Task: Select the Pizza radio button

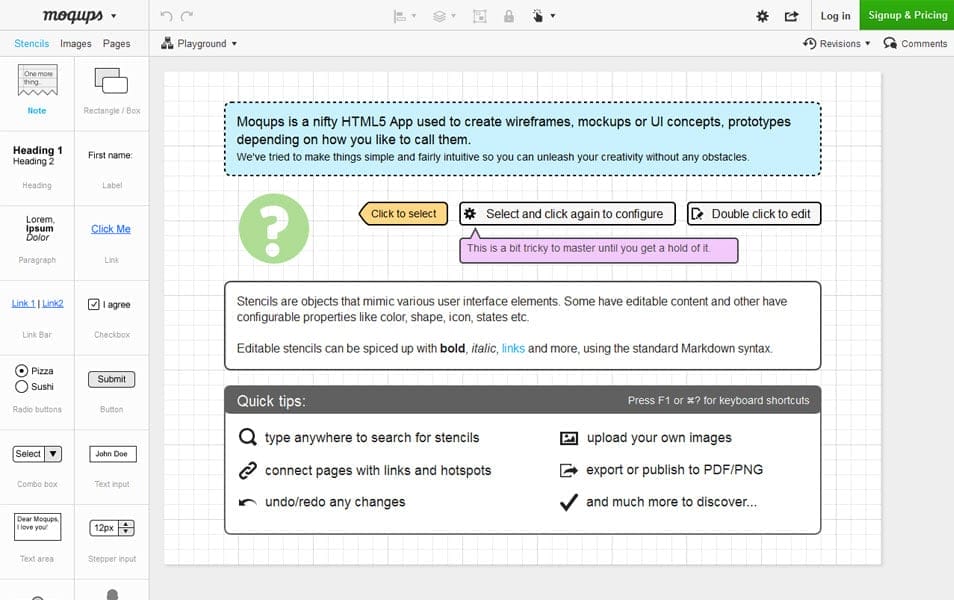Action: click(21, 370)
